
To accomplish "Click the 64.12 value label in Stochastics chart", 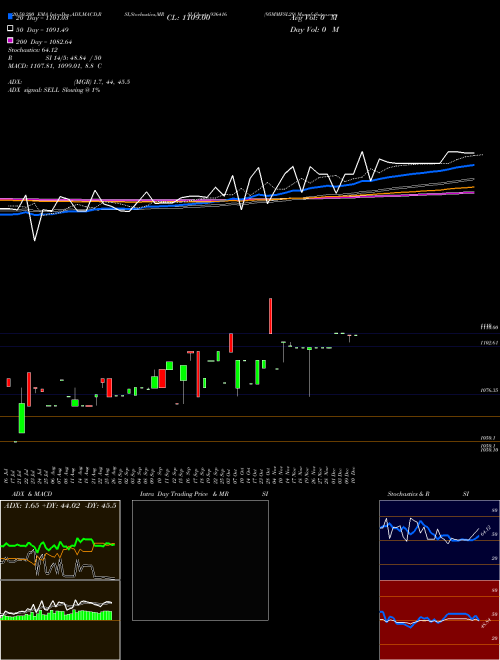I will [x=486, y=530].
